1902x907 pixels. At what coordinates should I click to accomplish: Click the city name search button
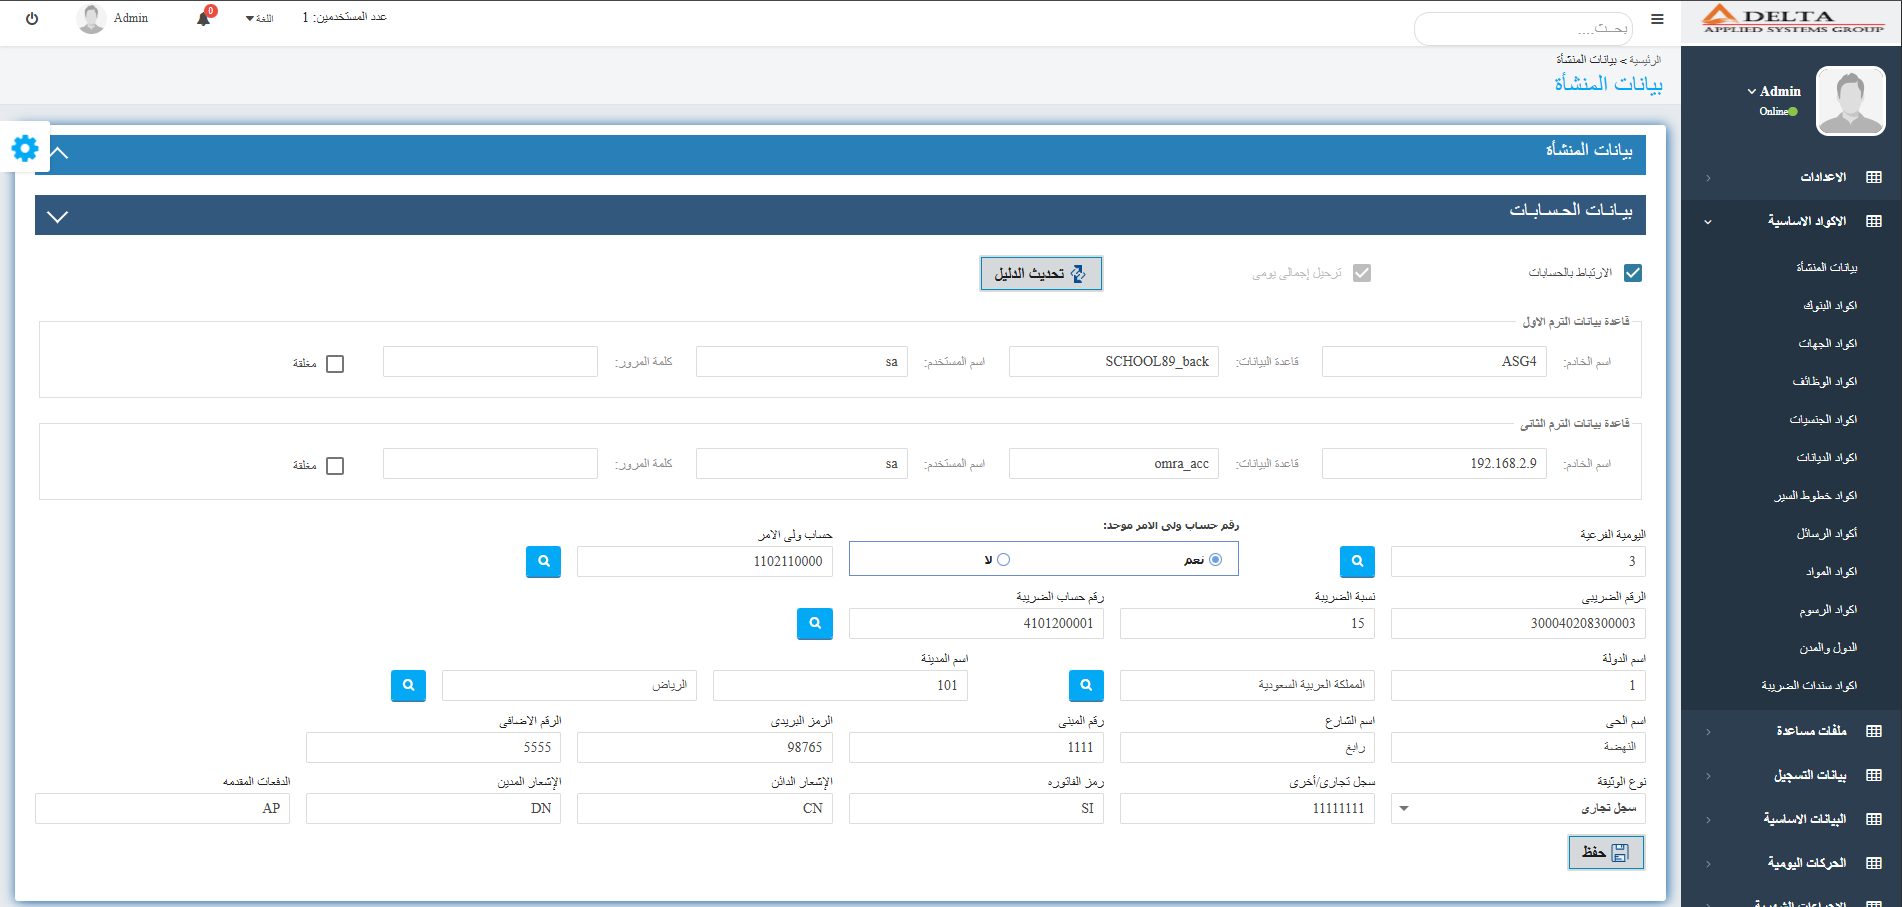[408, 685]
